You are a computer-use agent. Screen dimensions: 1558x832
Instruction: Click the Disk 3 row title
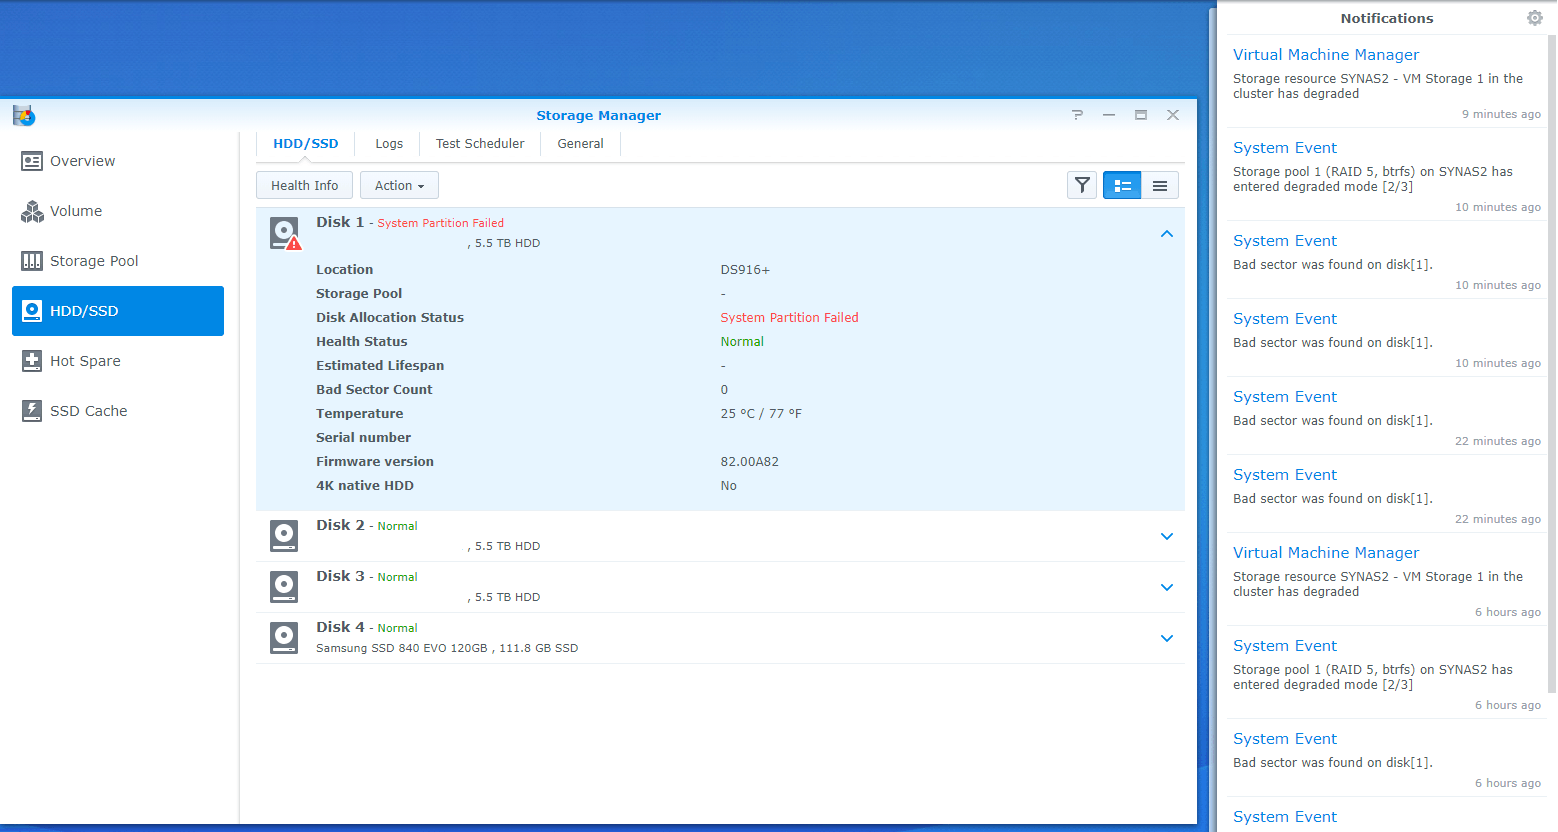pyautogui.click(x=340, y=576)
